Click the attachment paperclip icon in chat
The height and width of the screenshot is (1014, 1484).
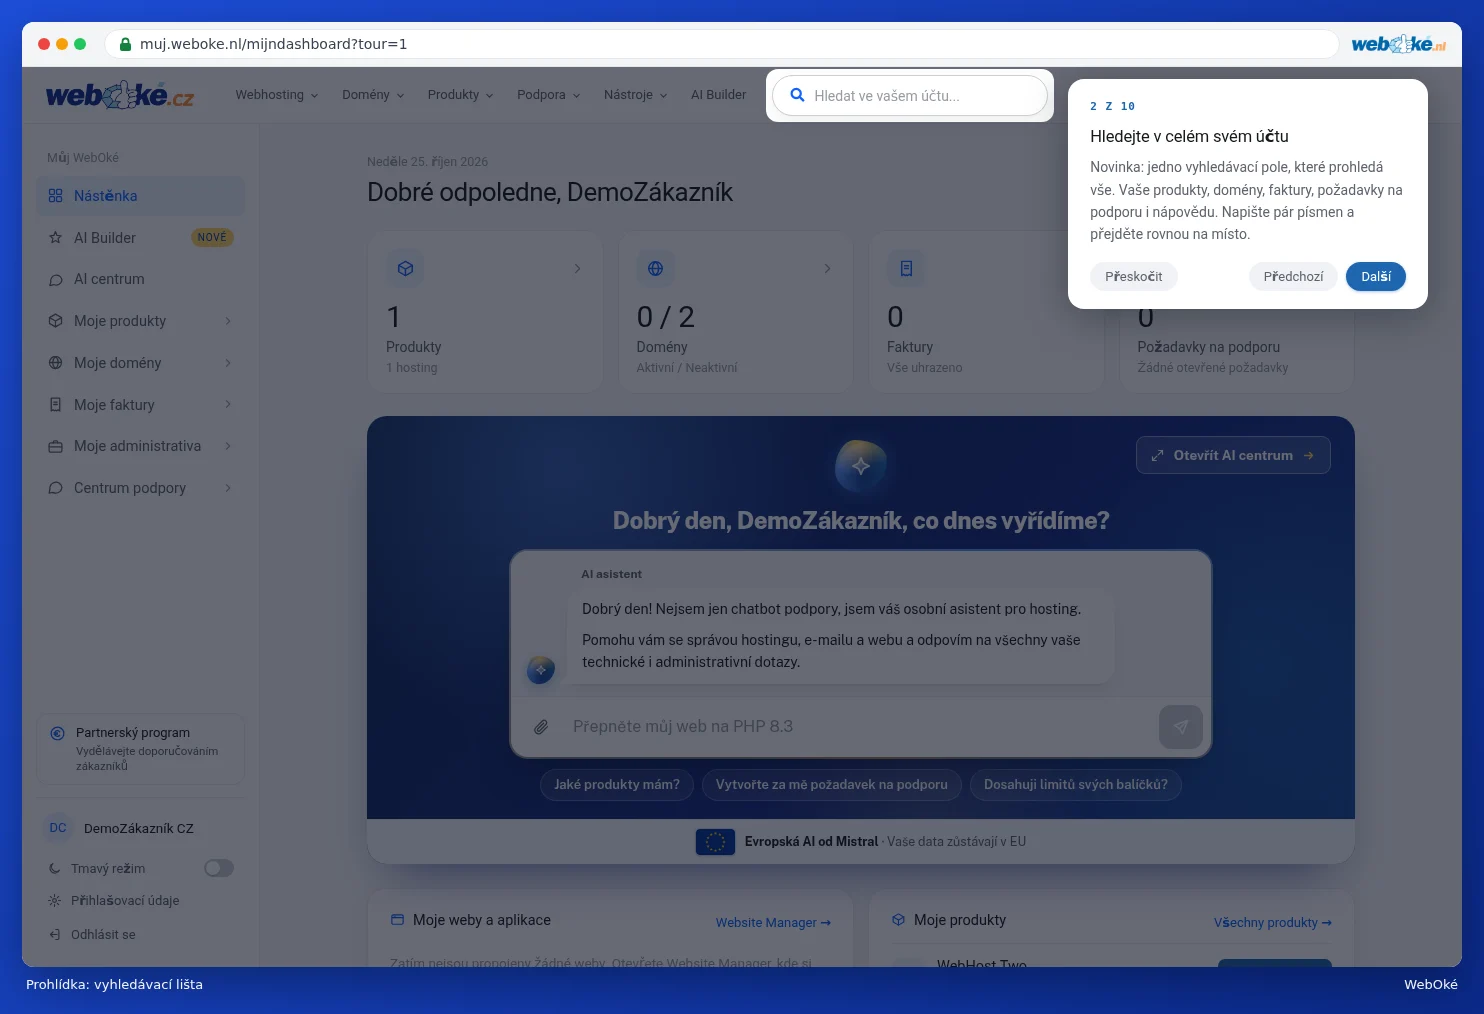(x=541, y=727)
